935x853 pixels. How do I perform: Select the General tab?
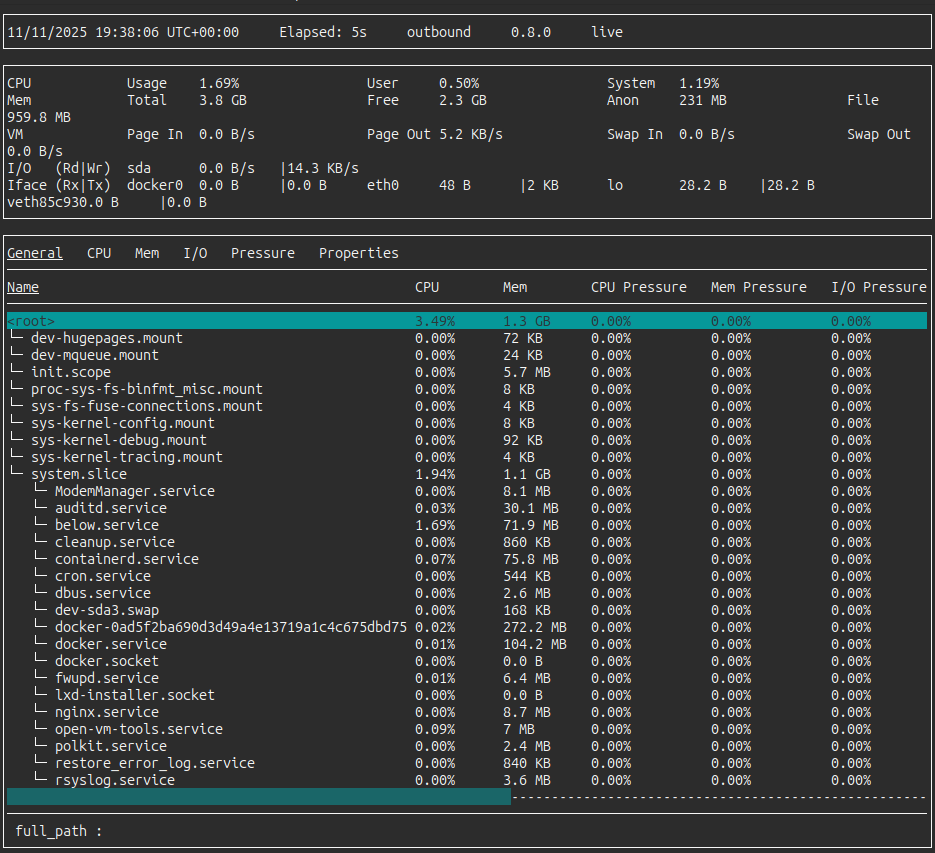[35, 253]
